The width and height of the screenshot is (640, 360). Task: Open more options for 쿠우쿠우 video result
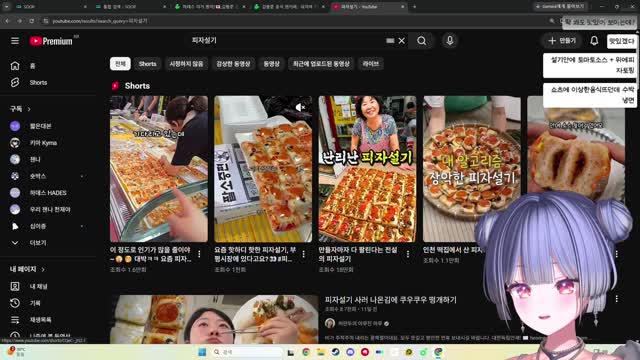click(616, 299)
